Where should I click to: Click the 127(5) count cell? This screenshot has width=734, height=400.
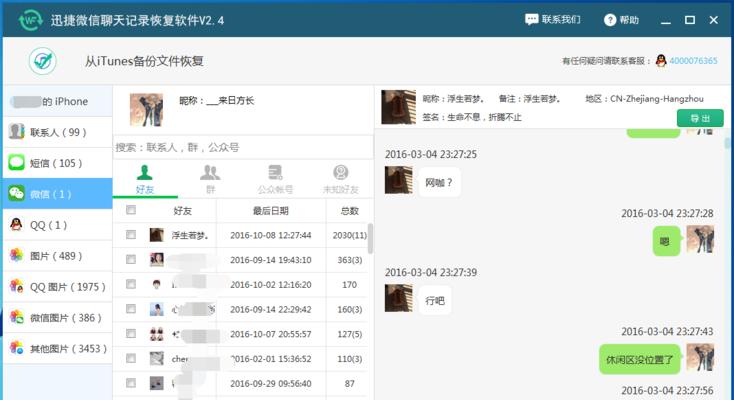(349, 334)
